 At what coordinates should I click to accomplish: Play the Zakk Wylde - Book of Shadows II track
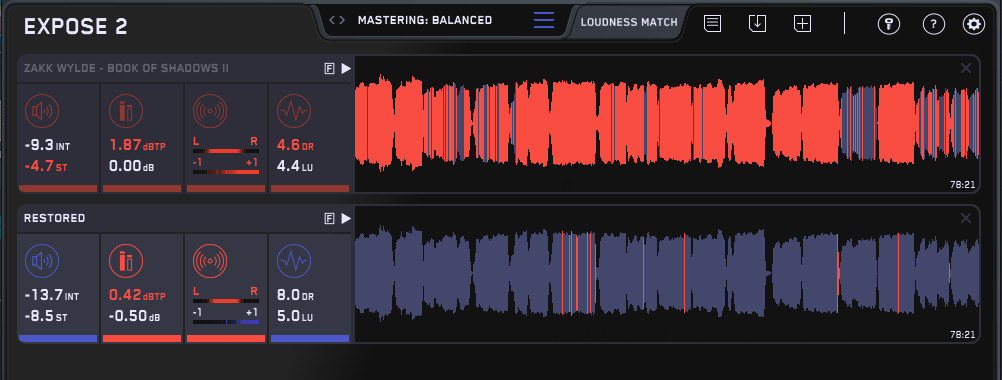(346, 69)
